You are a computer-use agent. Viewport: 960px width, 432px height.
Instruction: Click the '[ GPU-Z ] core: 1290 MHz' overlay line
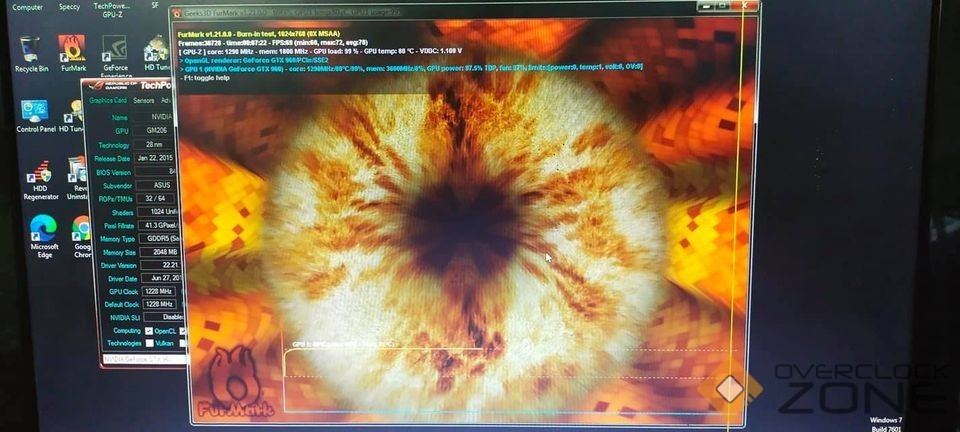[320, 51]
